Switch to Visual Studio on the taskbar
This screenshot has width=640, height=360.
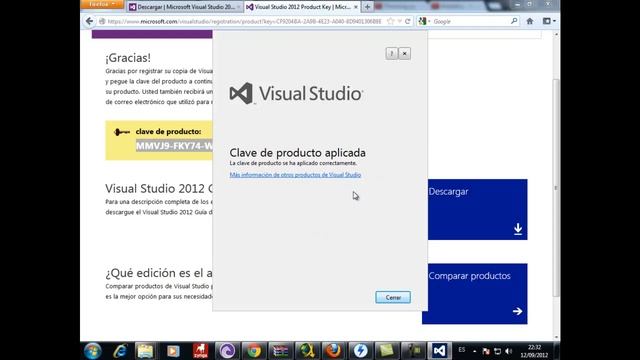440,351
